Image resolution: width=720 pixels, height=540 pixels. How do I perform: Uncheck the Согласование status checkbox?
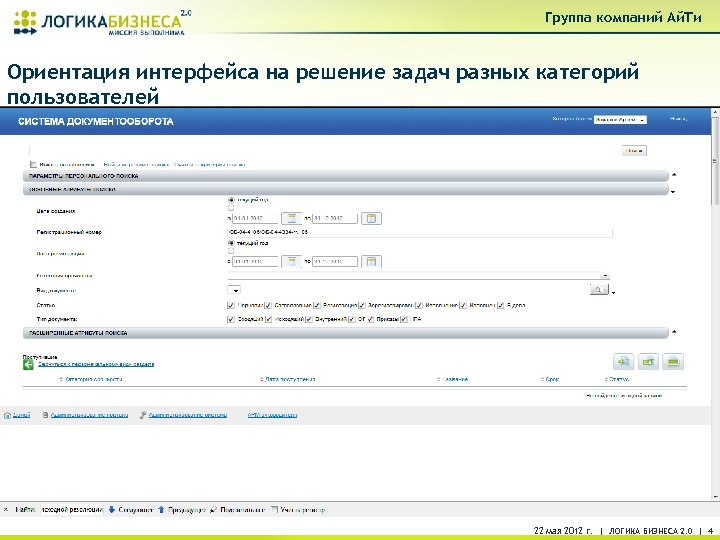point(268,305)
